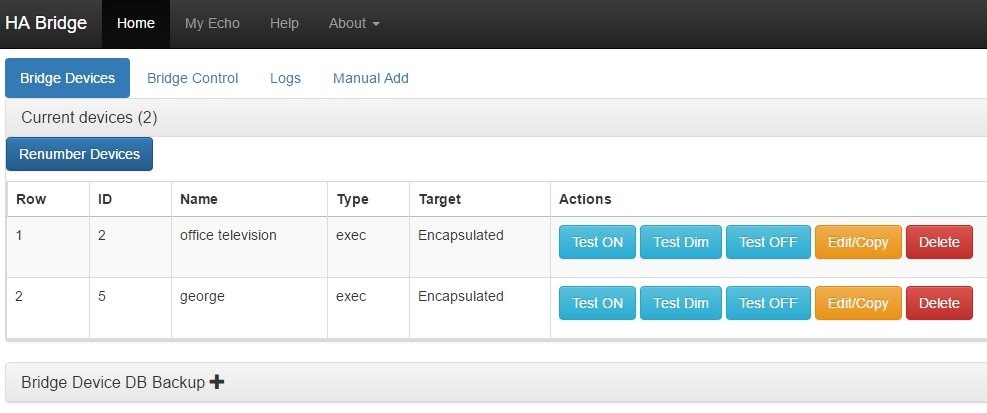
Task: Click the Renumber Devices button
Action: click(80, 154)
